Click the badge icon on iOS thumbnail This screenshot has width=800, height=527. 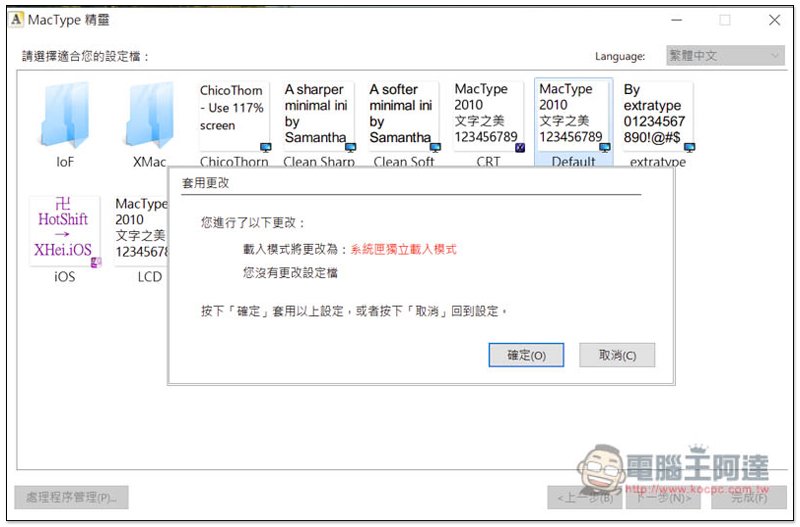96,262
